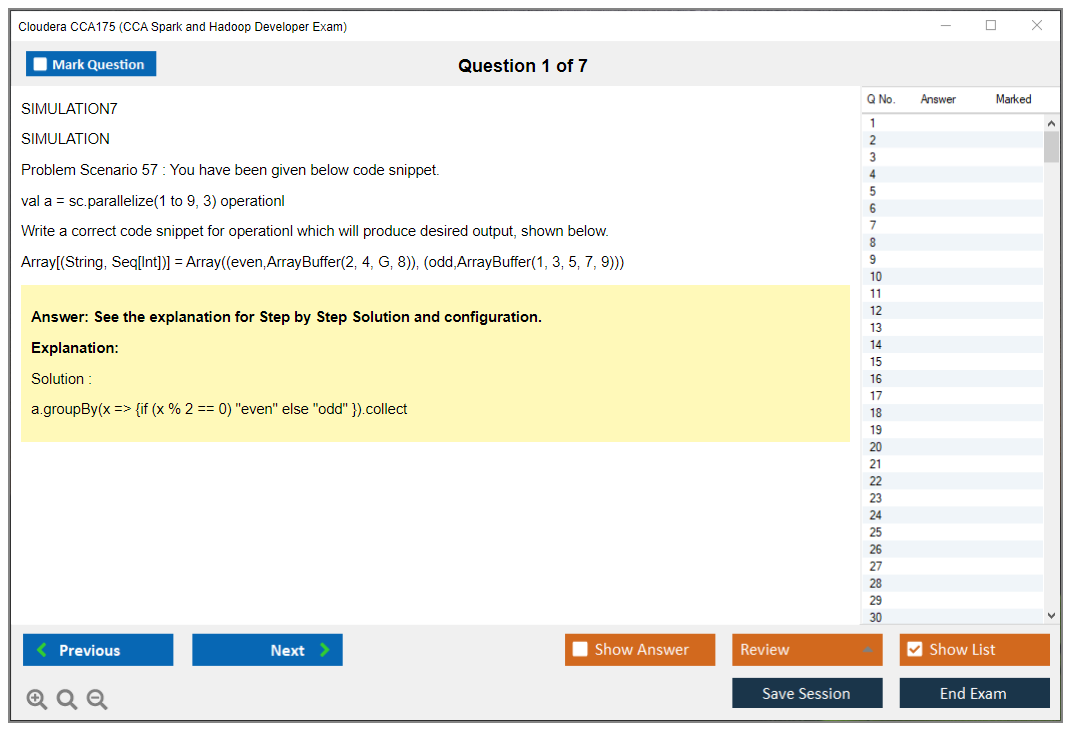Image resolution: width=1075 pixels, height=735 pixels.
Task: Click the green left arrow on Previous
Action: [41, 650]
